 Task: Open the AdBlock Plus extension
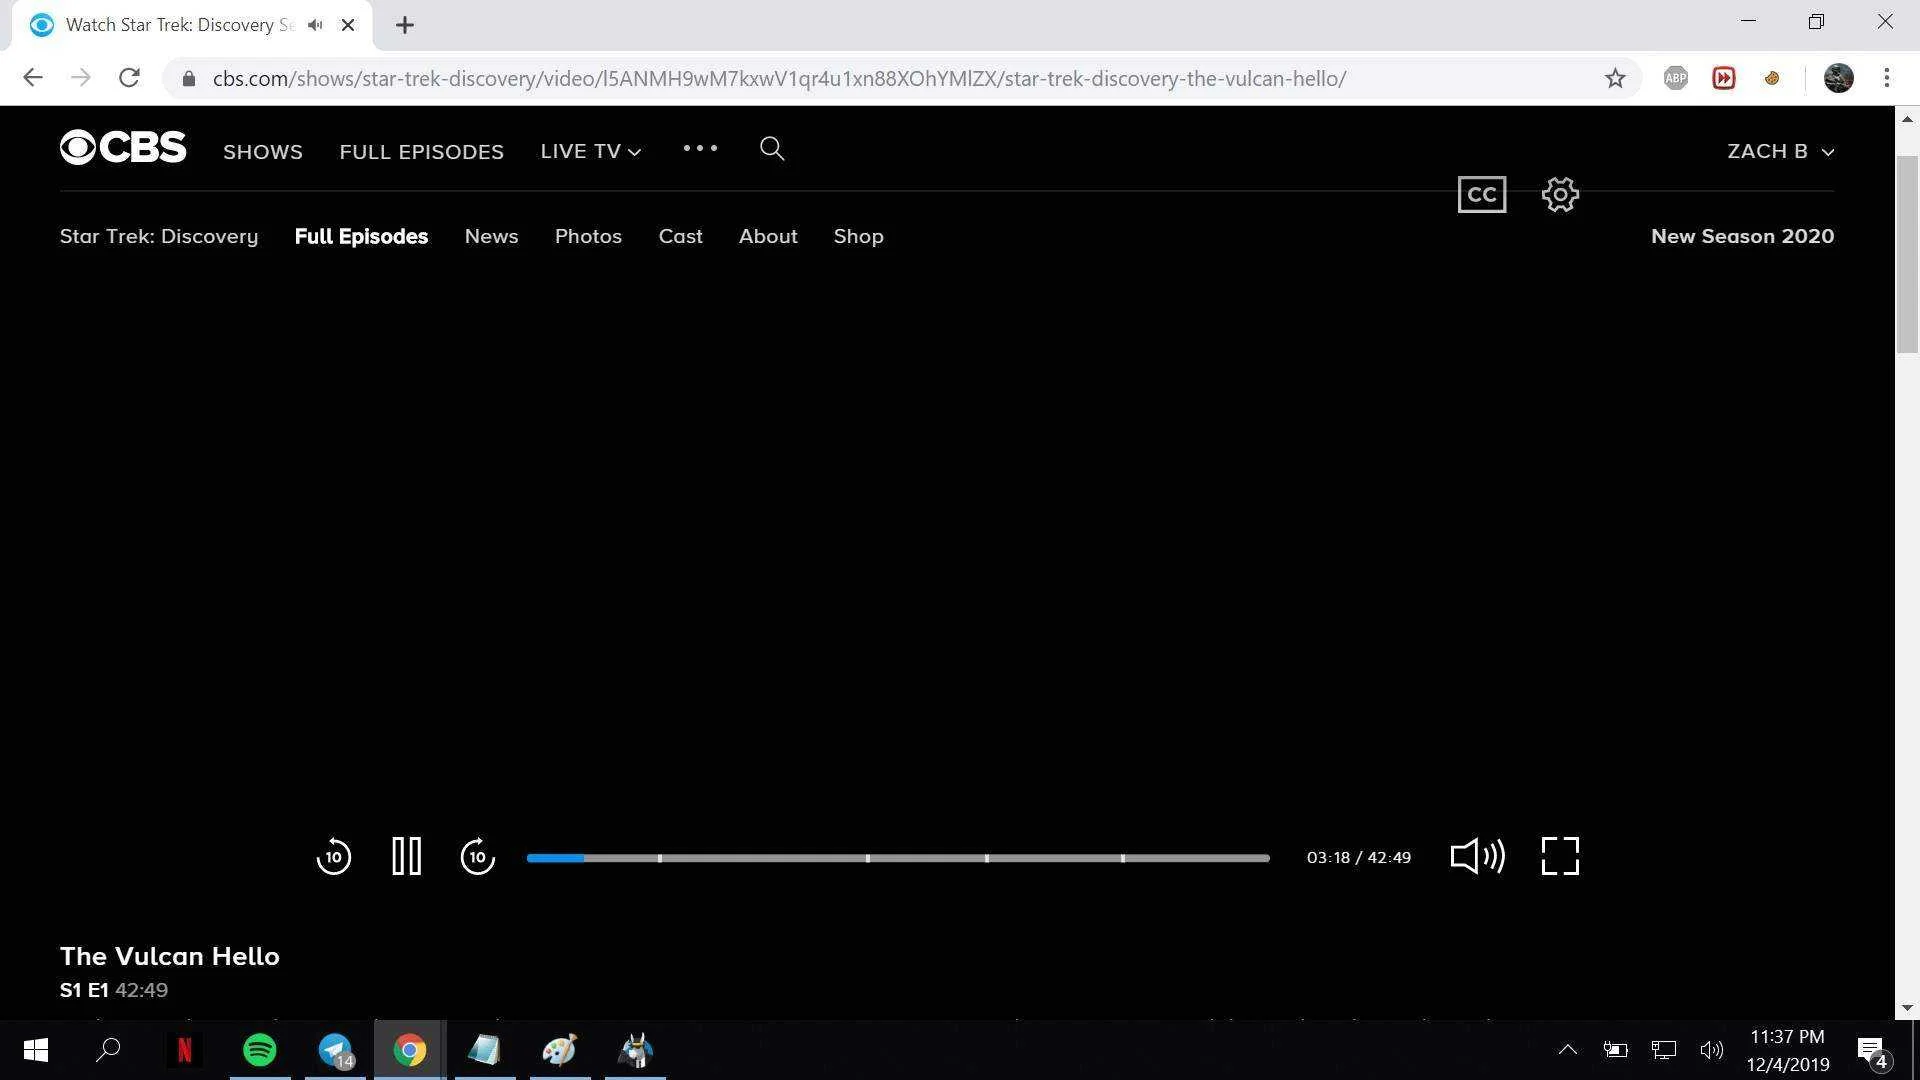pos(1676,78)
